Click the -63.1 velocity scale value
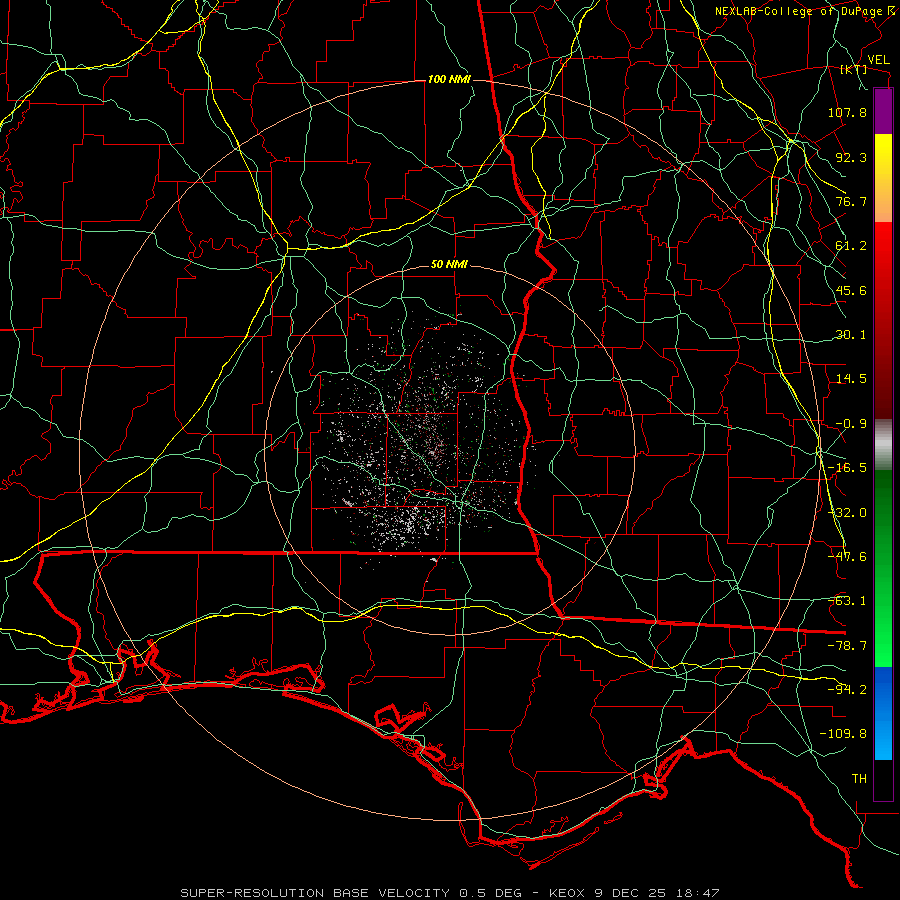This screenshot has width=900, height=900. pyautogui.click(x=847, y=601)
